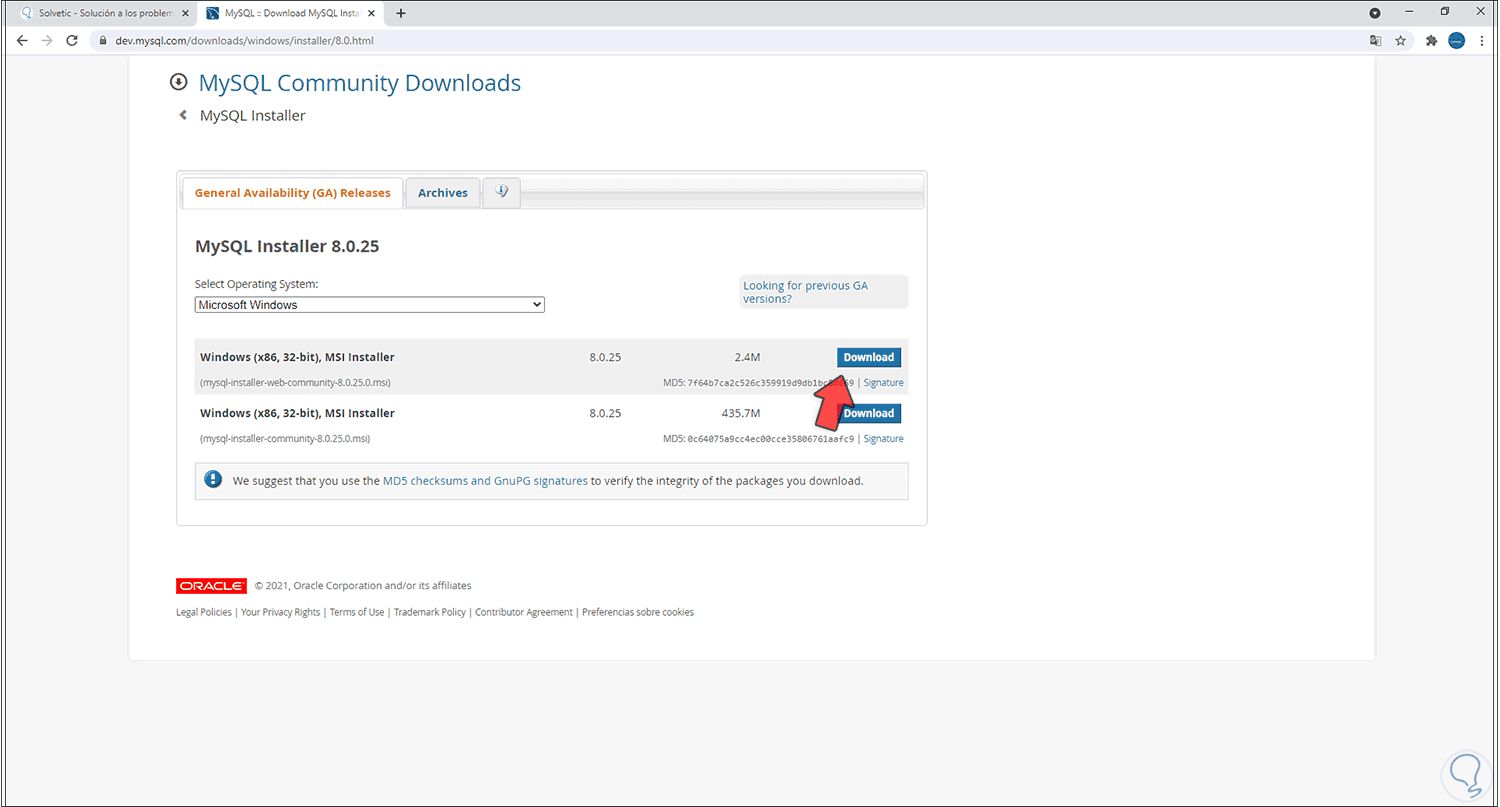Click the Select Operating System label

click(257, 284)
